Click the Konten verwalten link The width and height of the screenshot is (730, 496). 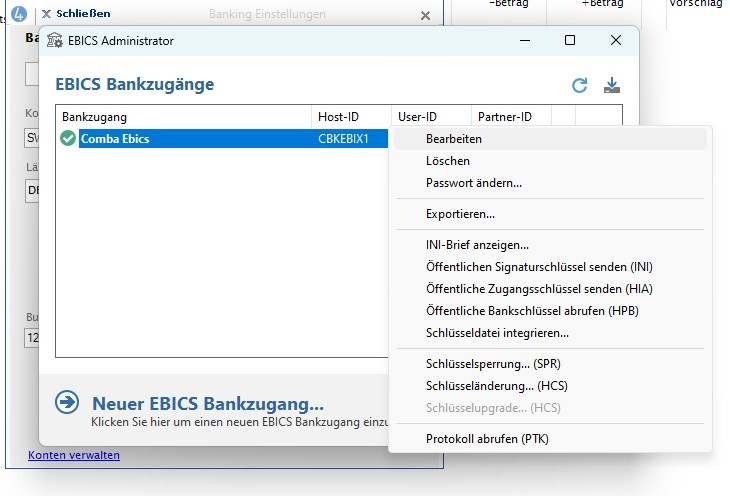pos(74,455)
